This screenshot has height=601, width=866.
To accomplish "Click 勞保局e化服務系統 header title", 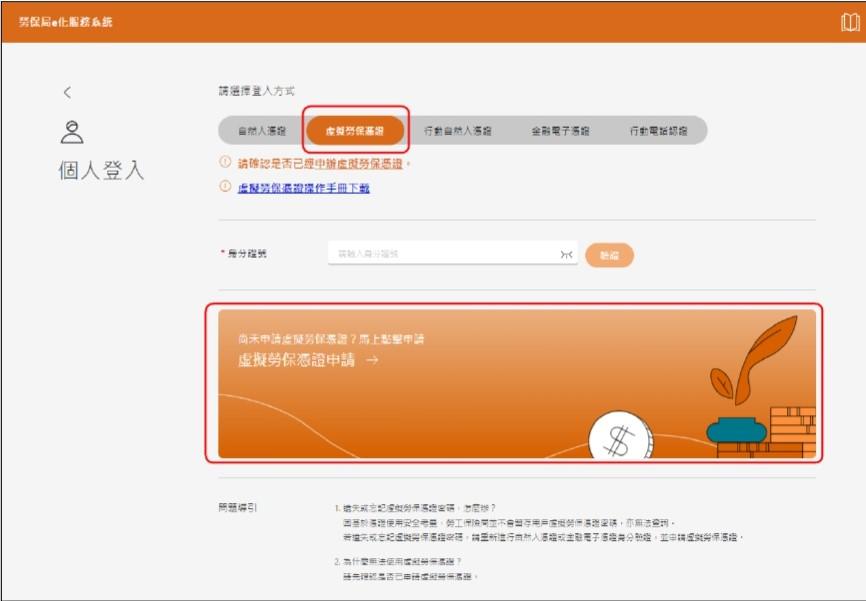I will coord(66,22).
